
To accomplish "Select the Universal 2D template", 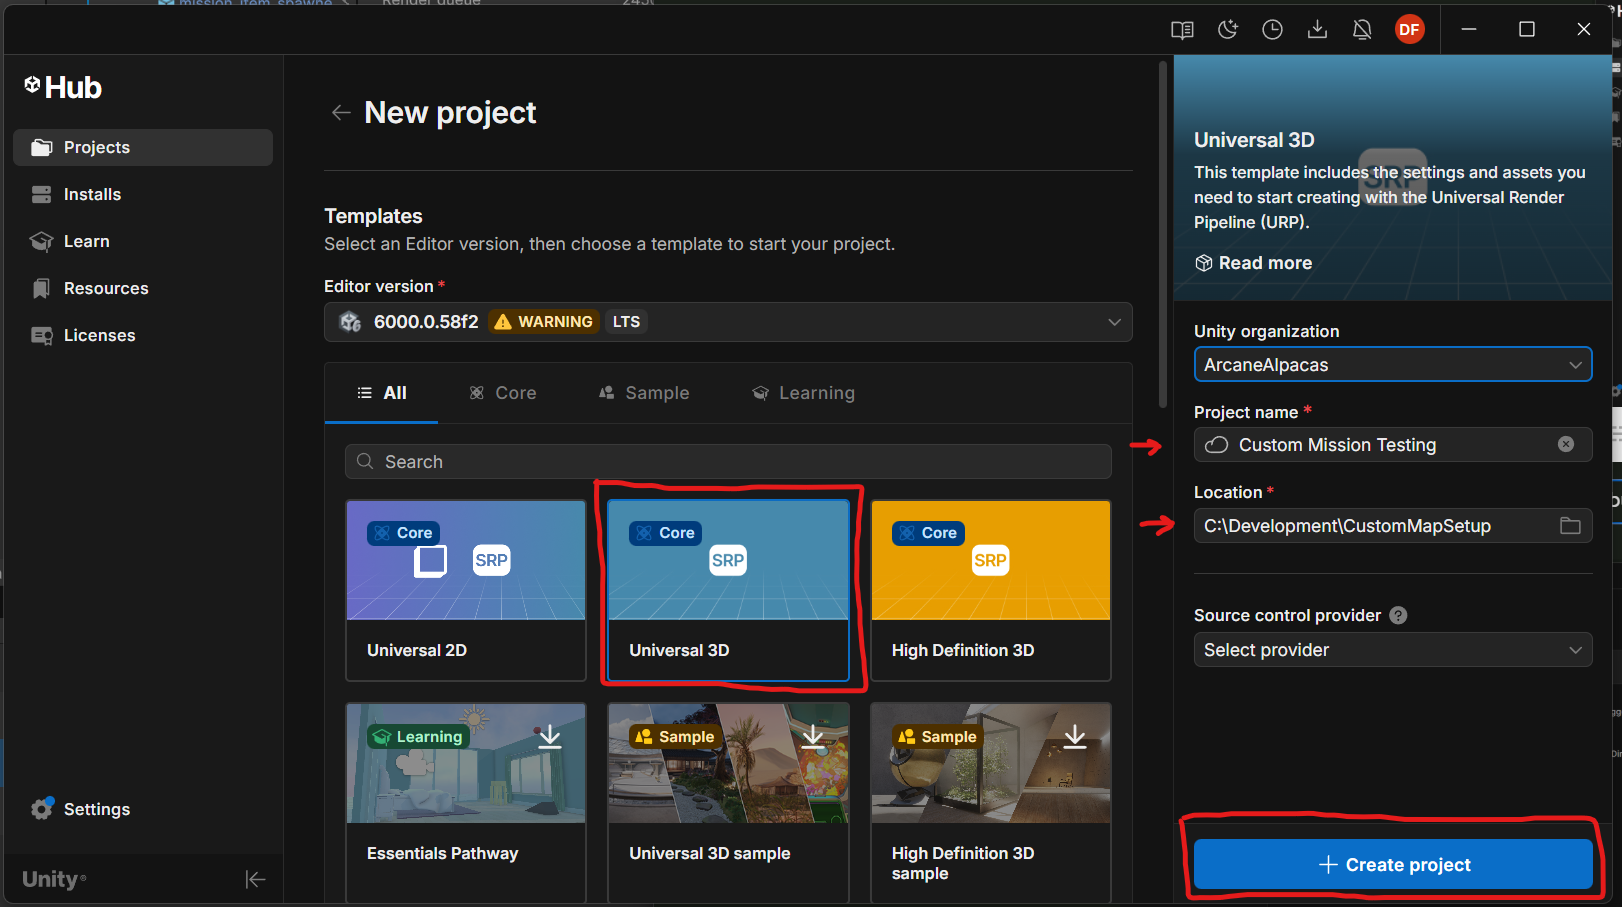I will [x=466, y=591].
